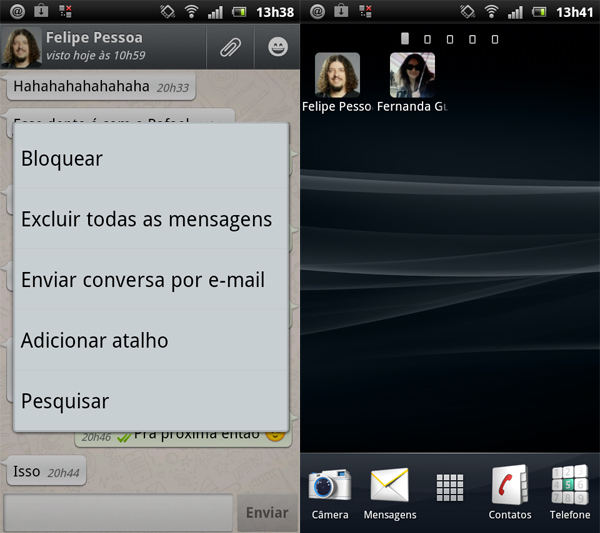Choose Pesquisar in the menu
The width and height of the screenshot is (600, 533).
[150, 401]
